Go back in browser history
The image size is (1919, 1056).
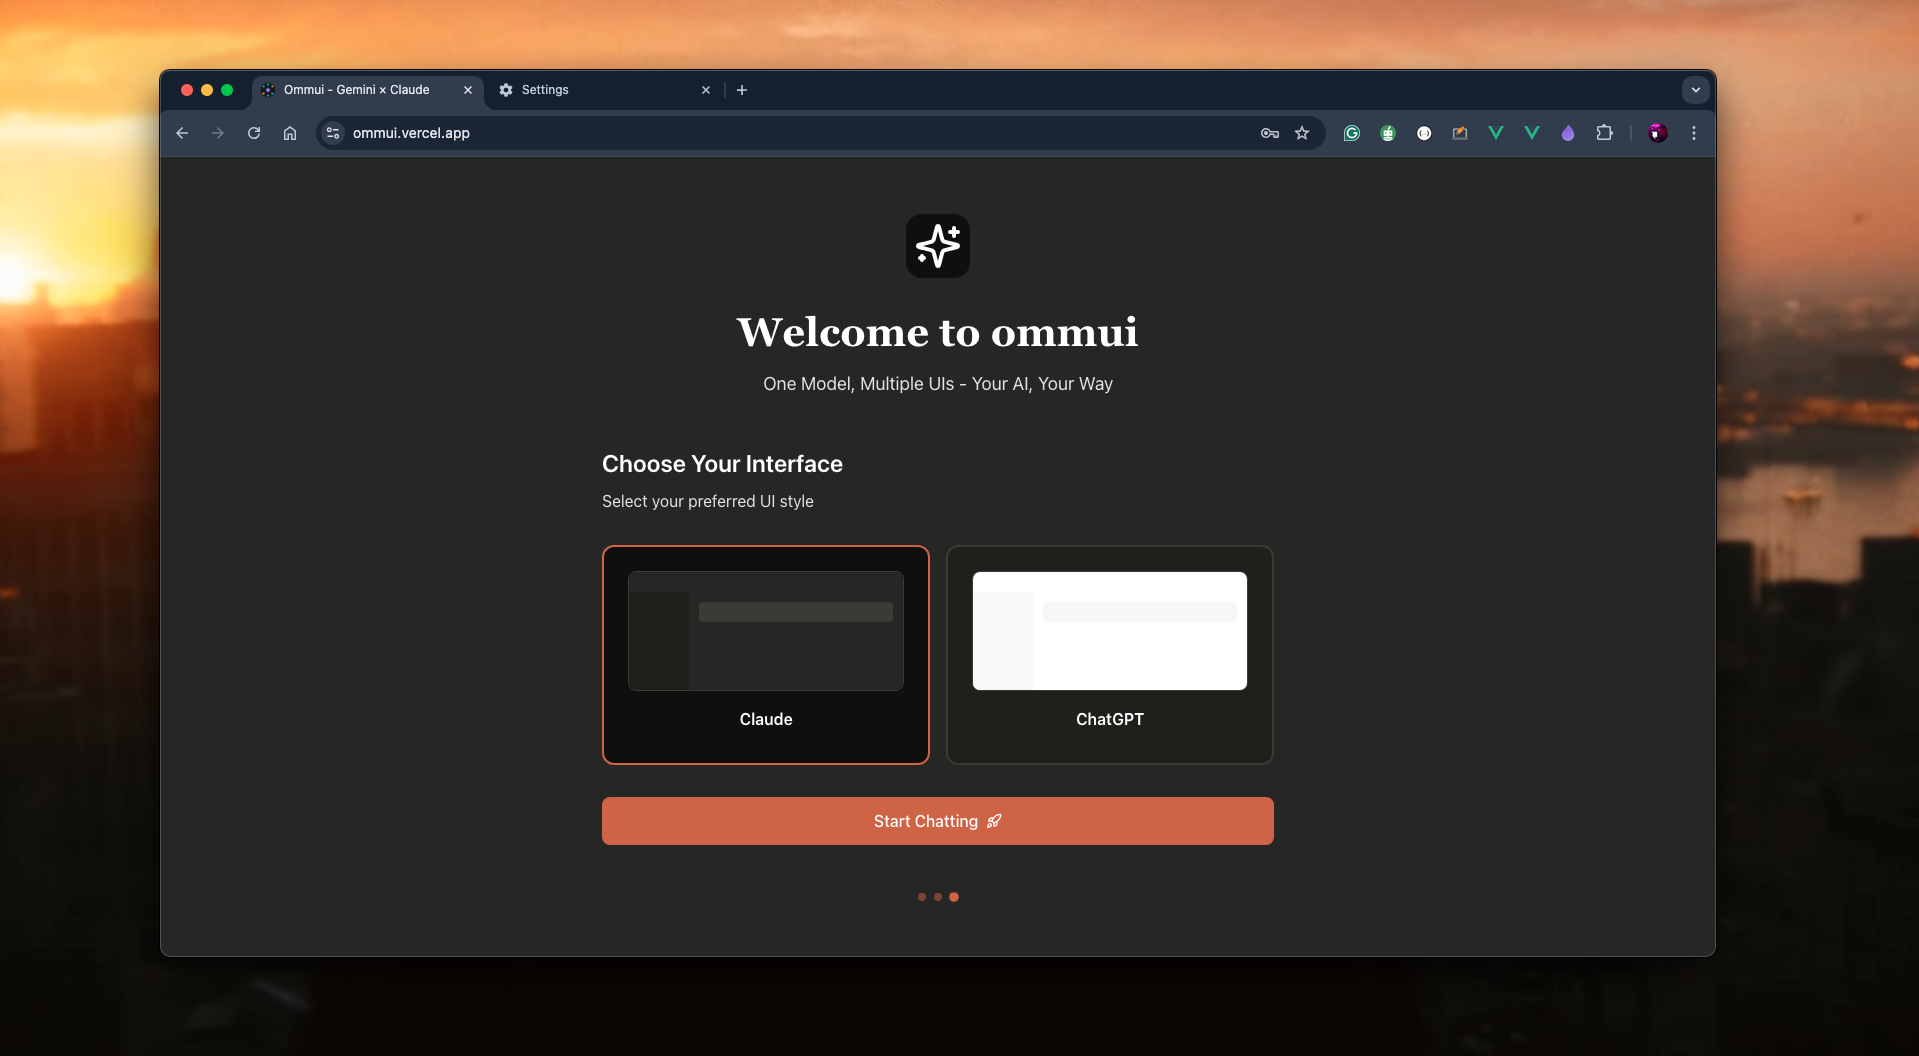[182, 133]
